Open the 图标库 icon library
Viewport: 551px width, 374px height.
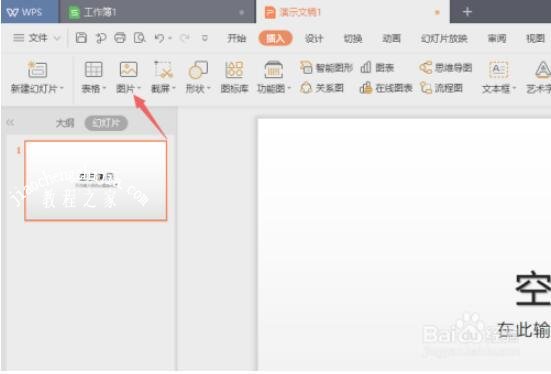234,77
